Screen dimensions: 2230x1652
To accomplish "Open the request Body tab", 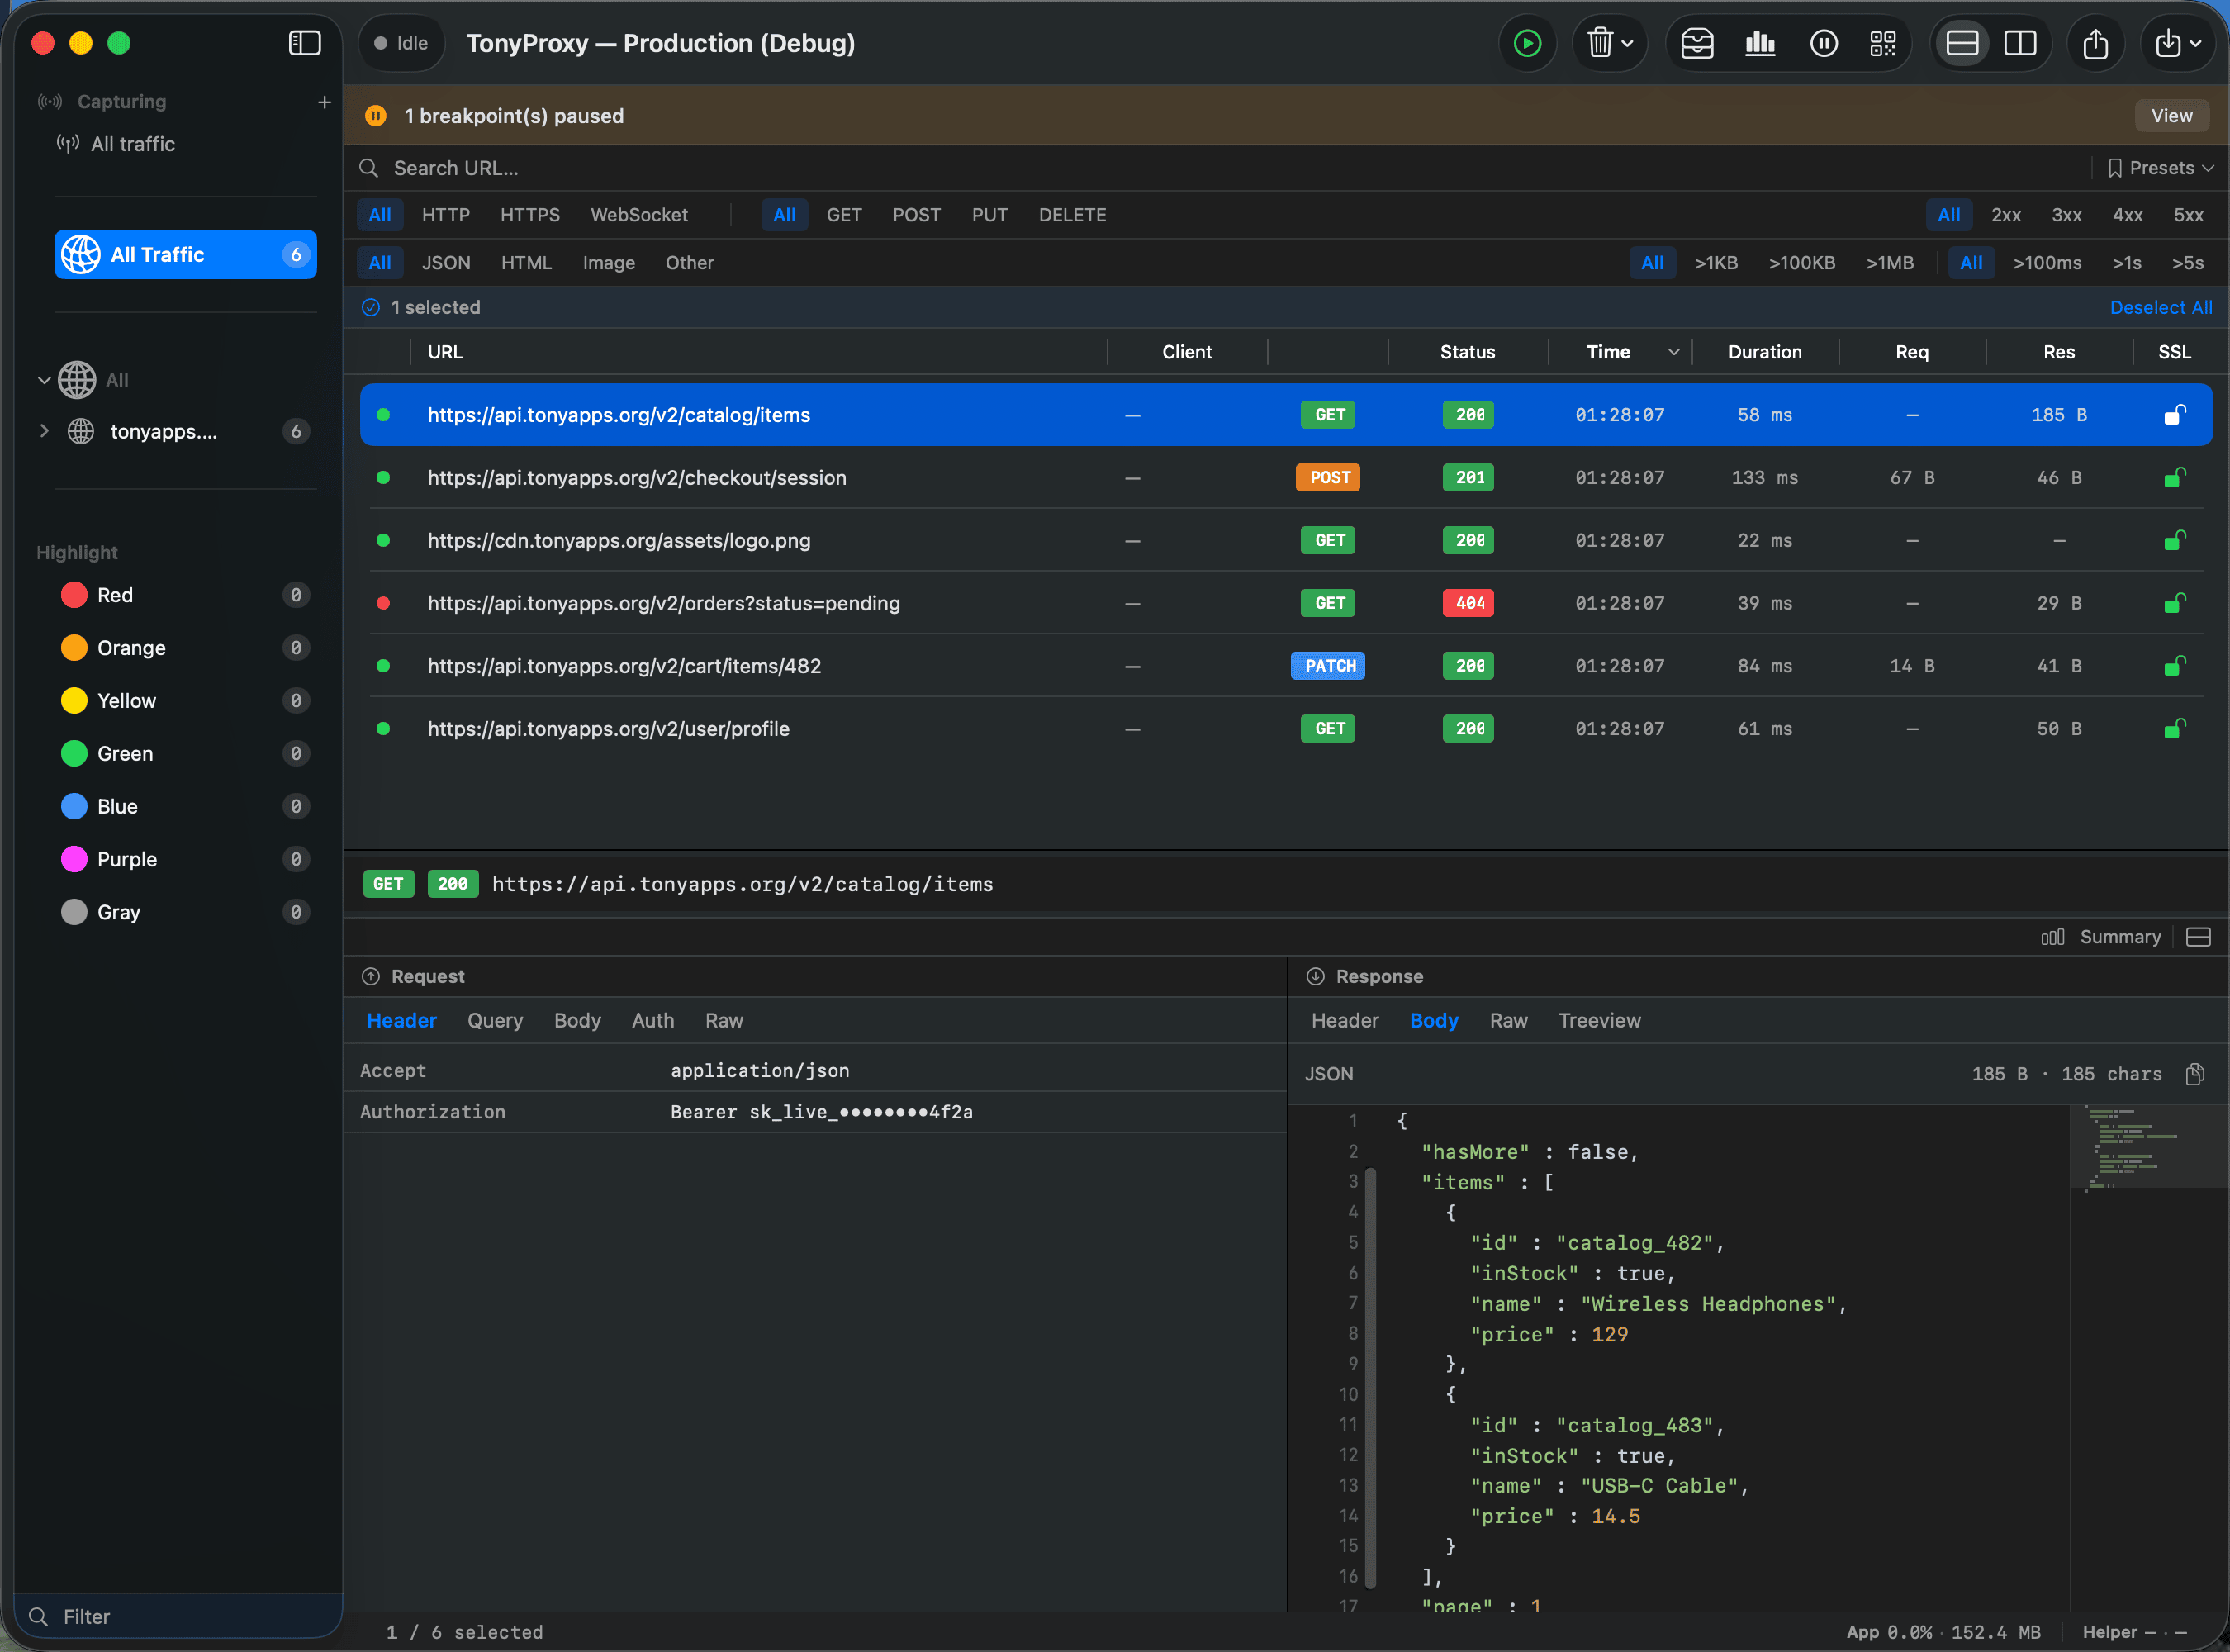I will point(577,1020).
